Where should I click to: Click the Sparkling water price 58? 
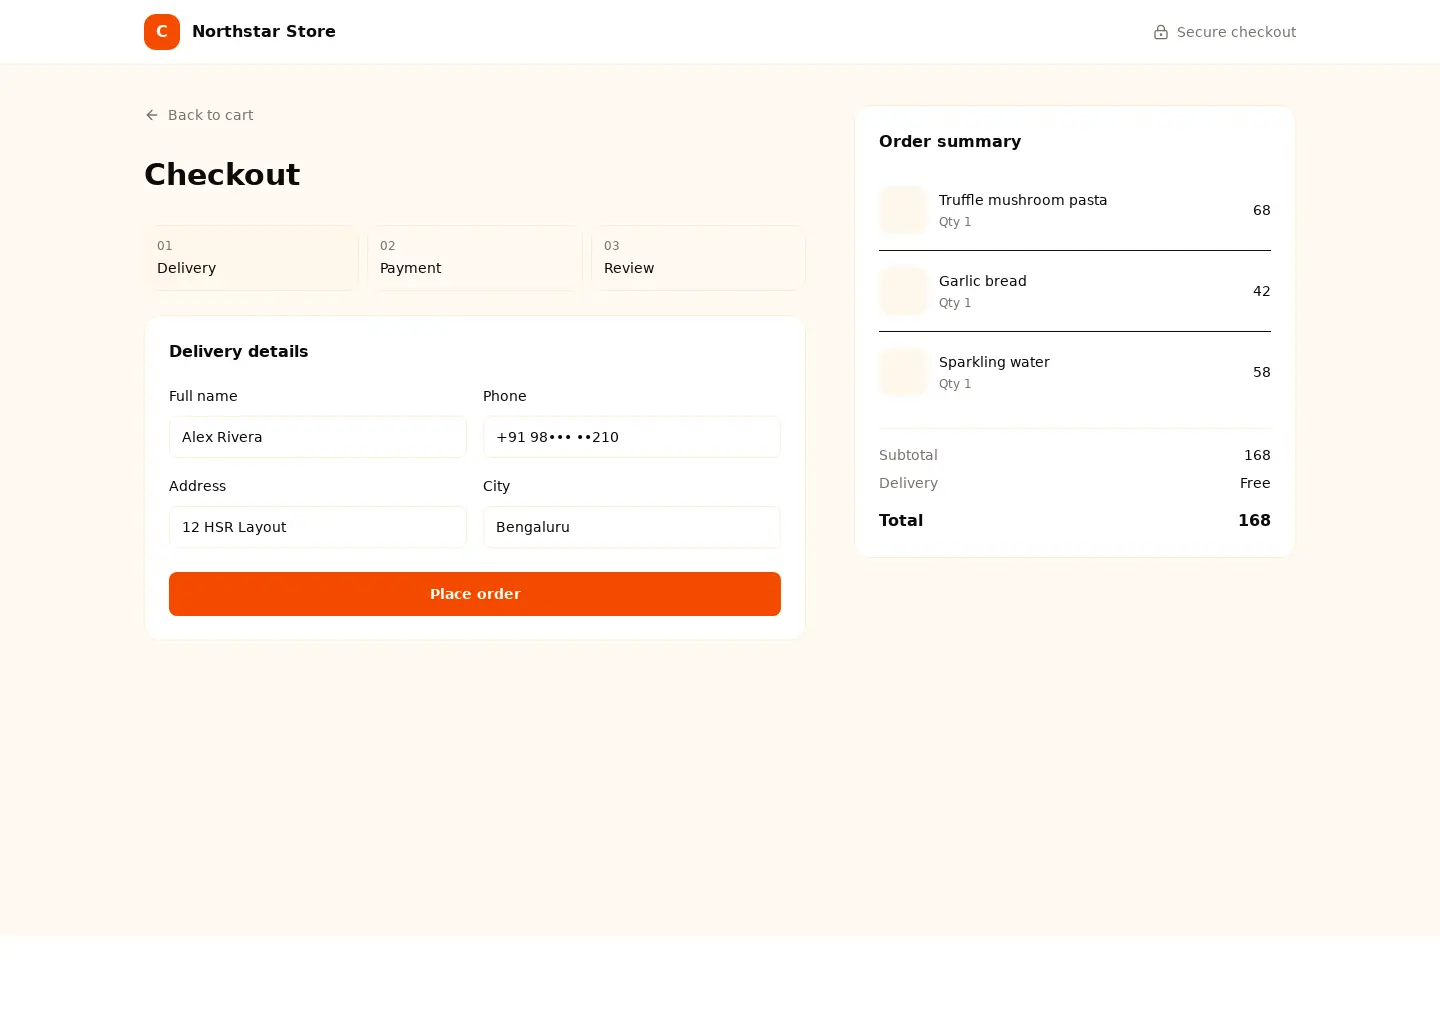[1262, 372]
